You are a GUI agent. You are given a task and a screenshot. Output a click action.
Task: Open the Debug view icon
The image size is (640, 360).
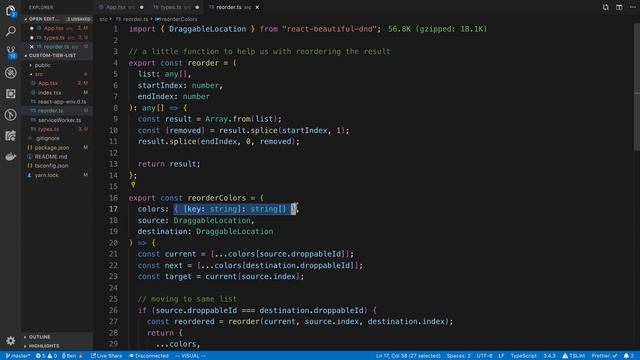[x=11, y=73]
